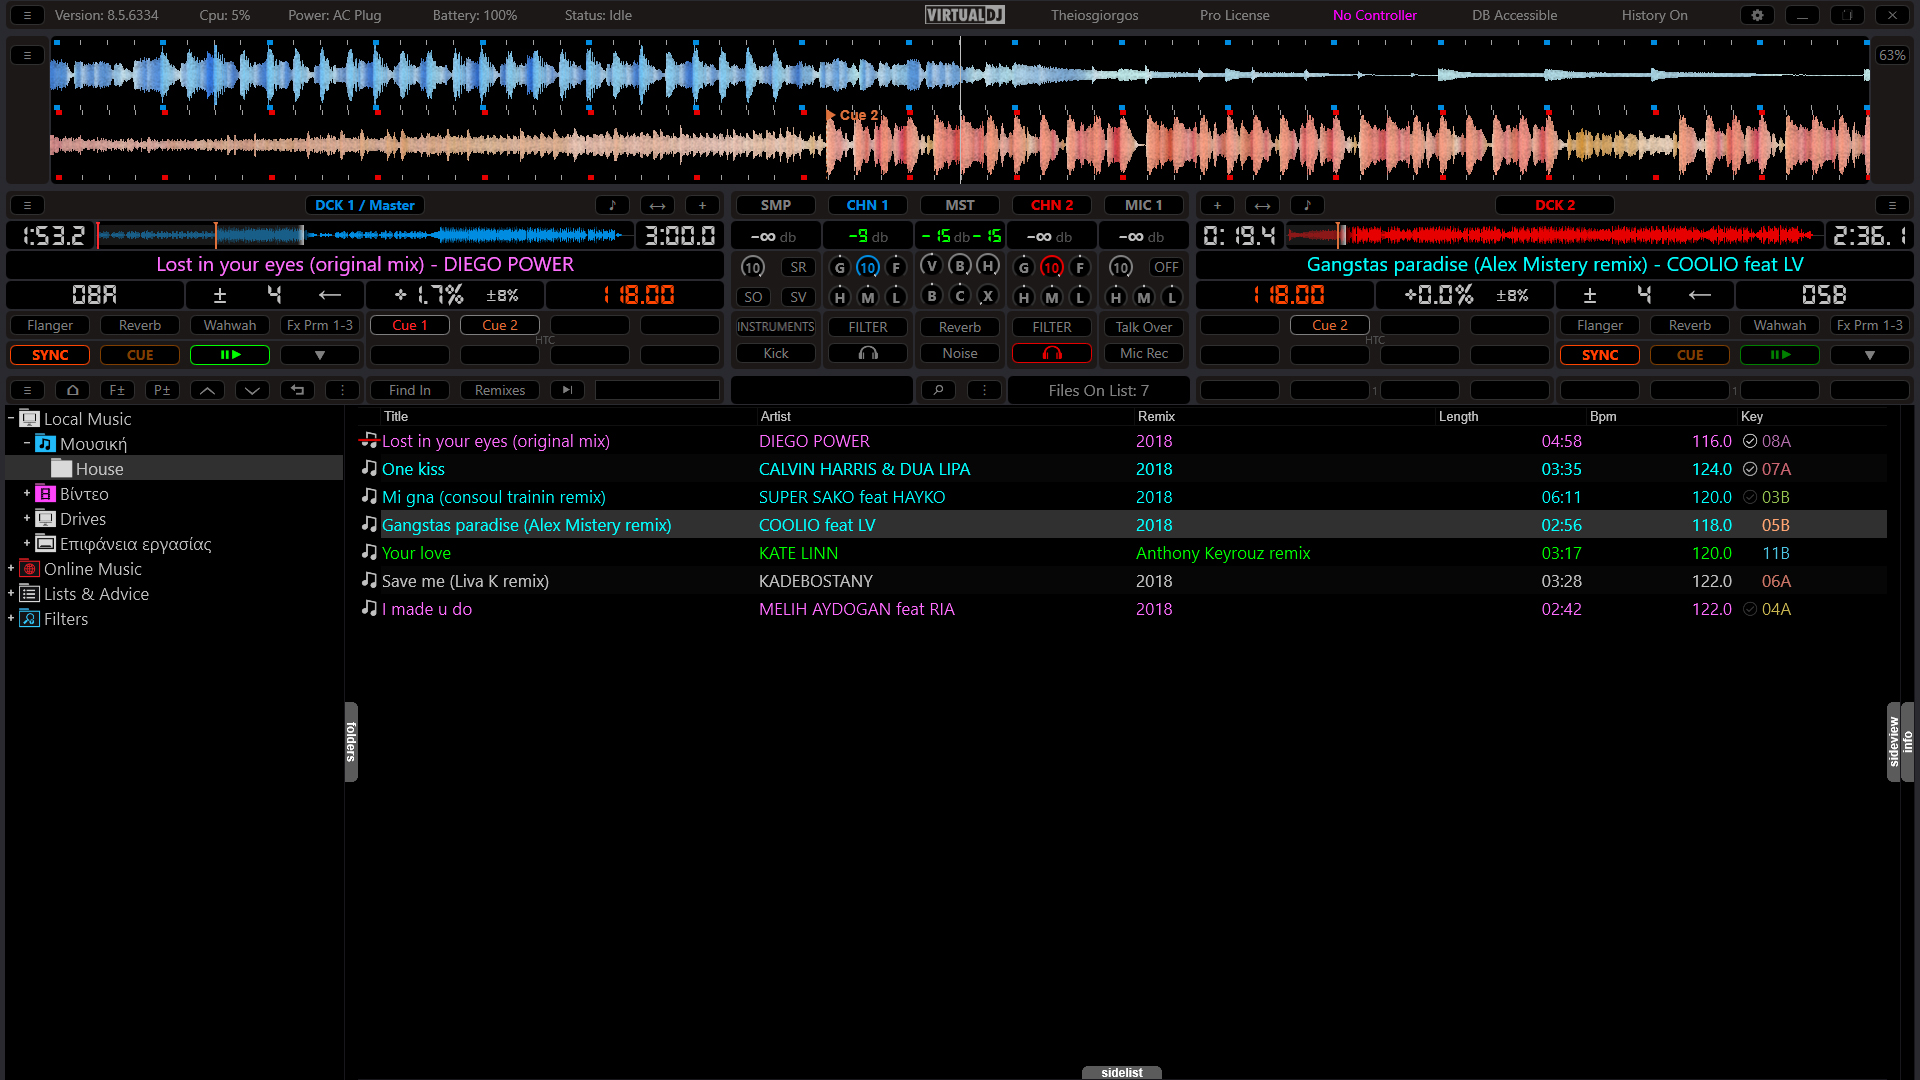Select the MST mixer tab
The height and width of the screenshot is (1080, 1920).
tap(960, 205)
